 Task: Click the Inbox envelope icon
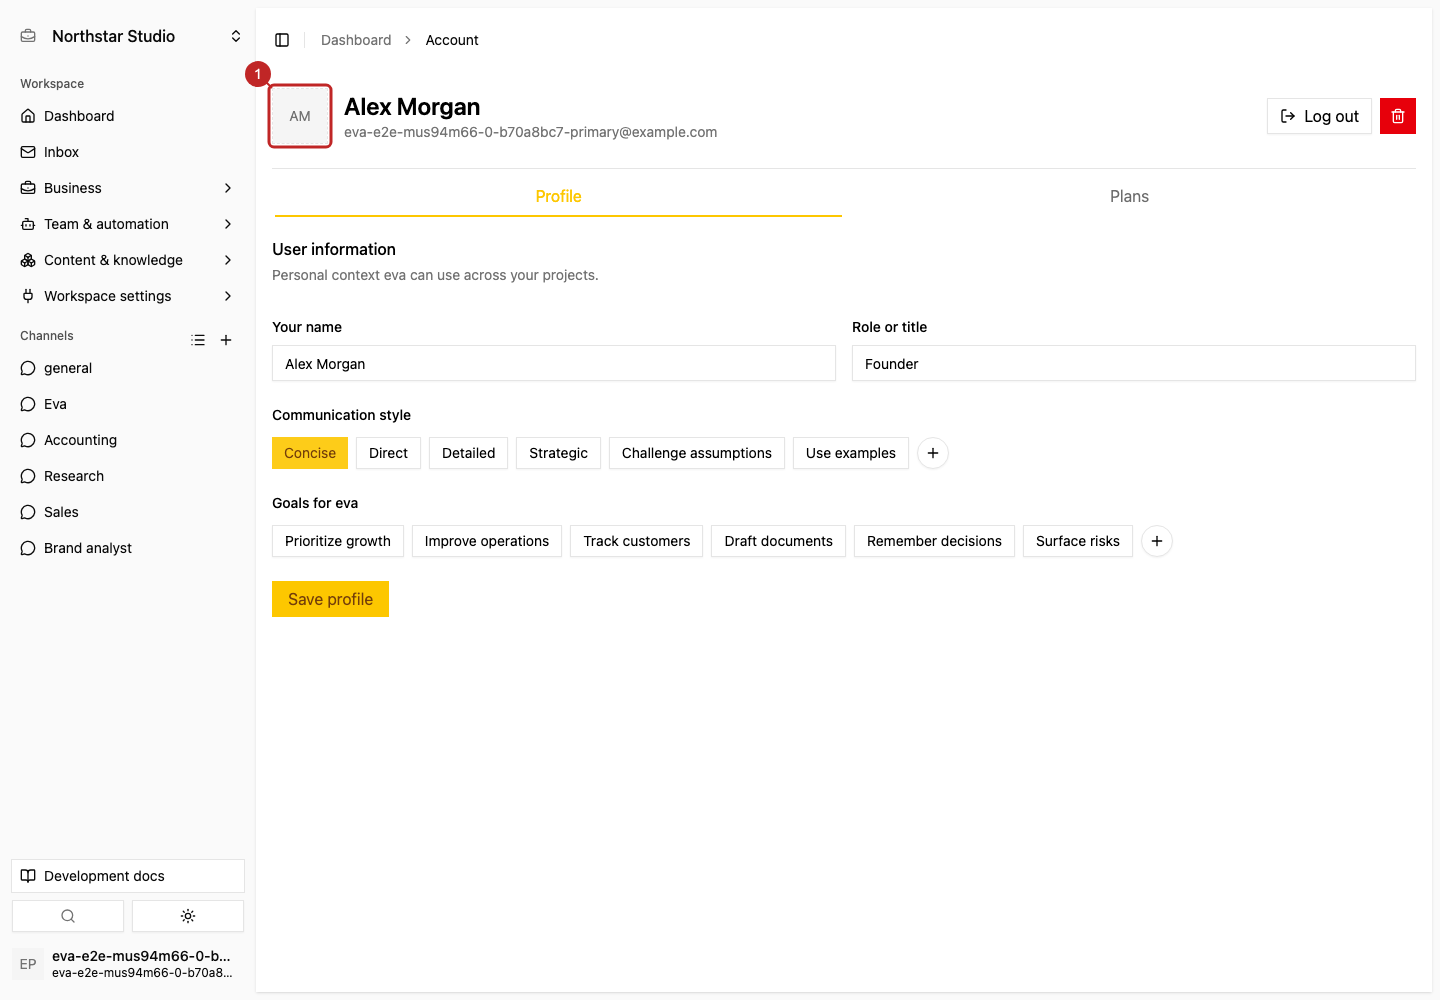tap(28, 152)
